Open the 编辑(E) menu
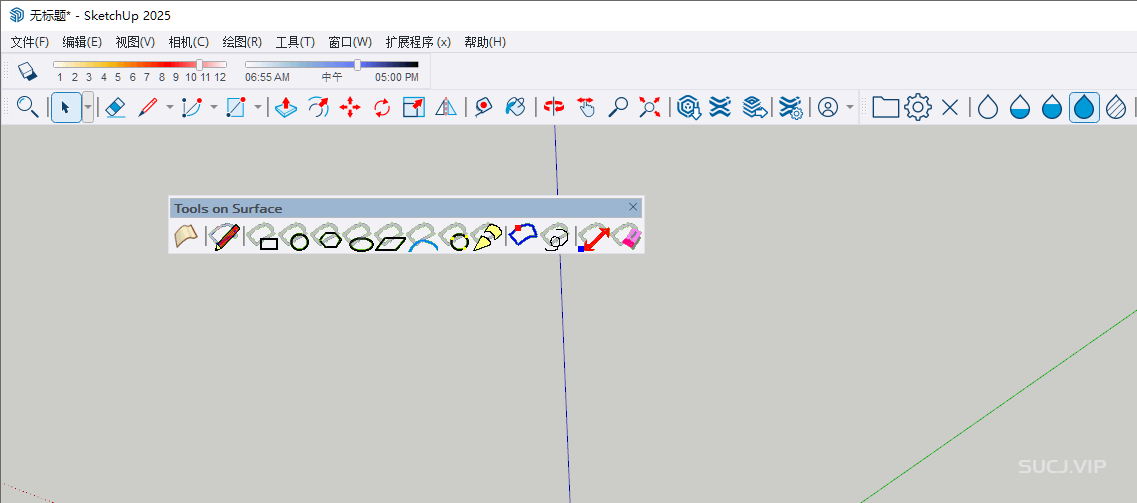 click(x=82, y=42)
